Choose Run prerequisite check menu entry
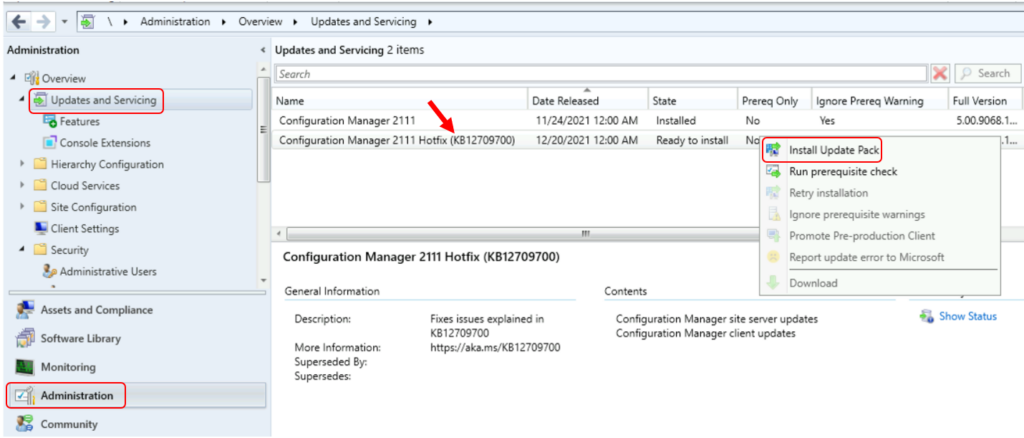The image size is (1024, 438). [843, 172]
